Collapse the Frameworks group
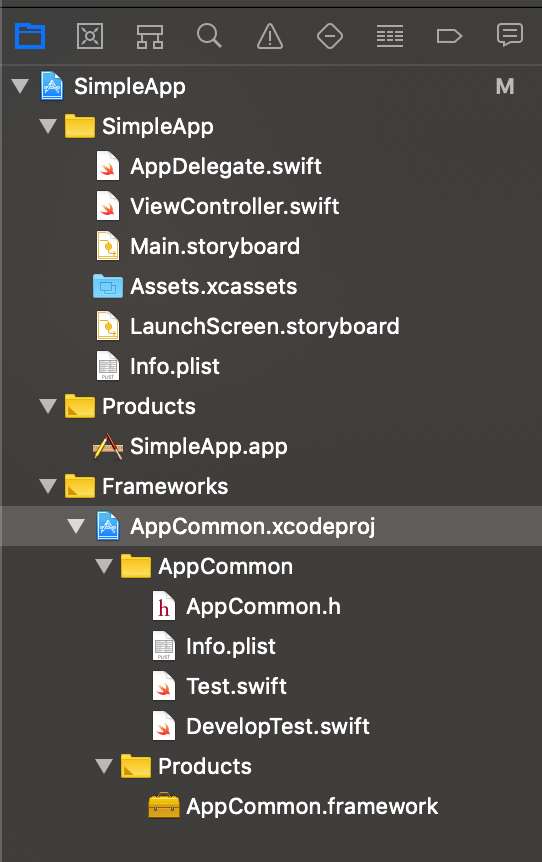 click(x=48, y=486)
